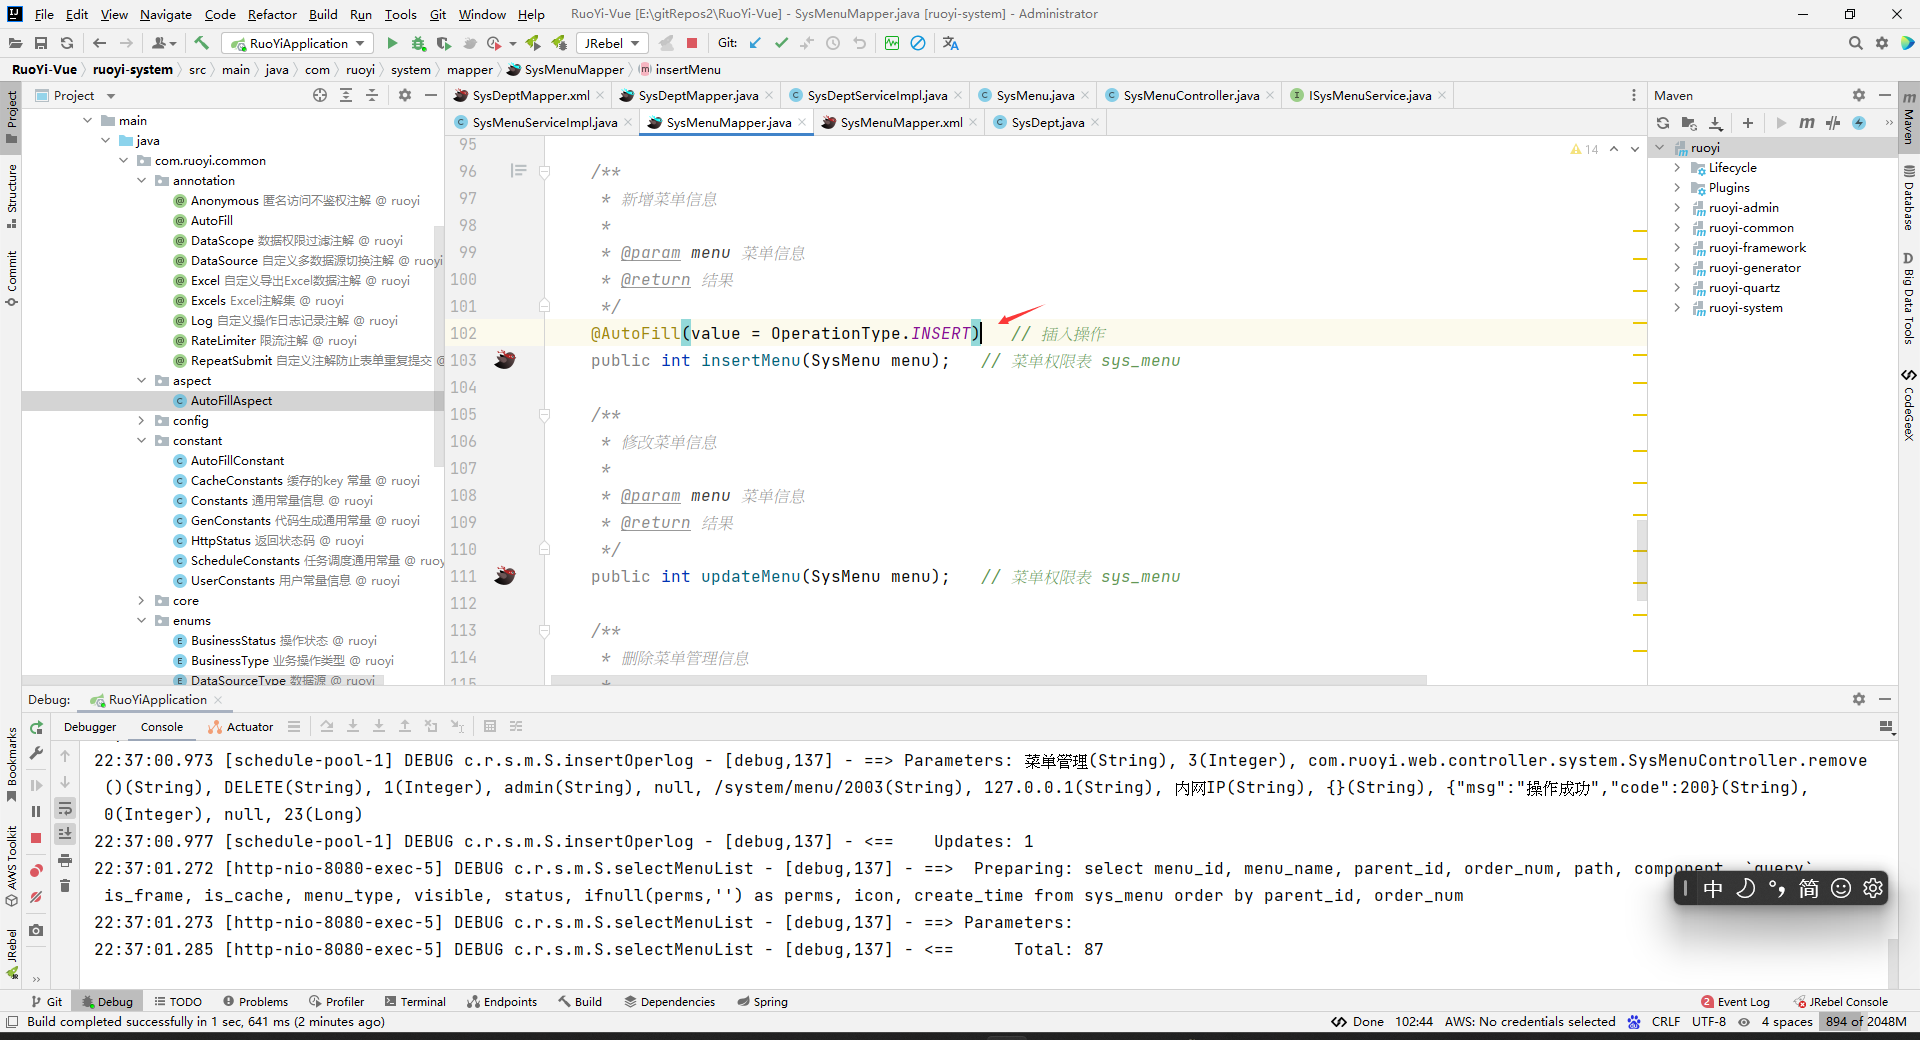Expand the config folder in tree

point(141,421)
